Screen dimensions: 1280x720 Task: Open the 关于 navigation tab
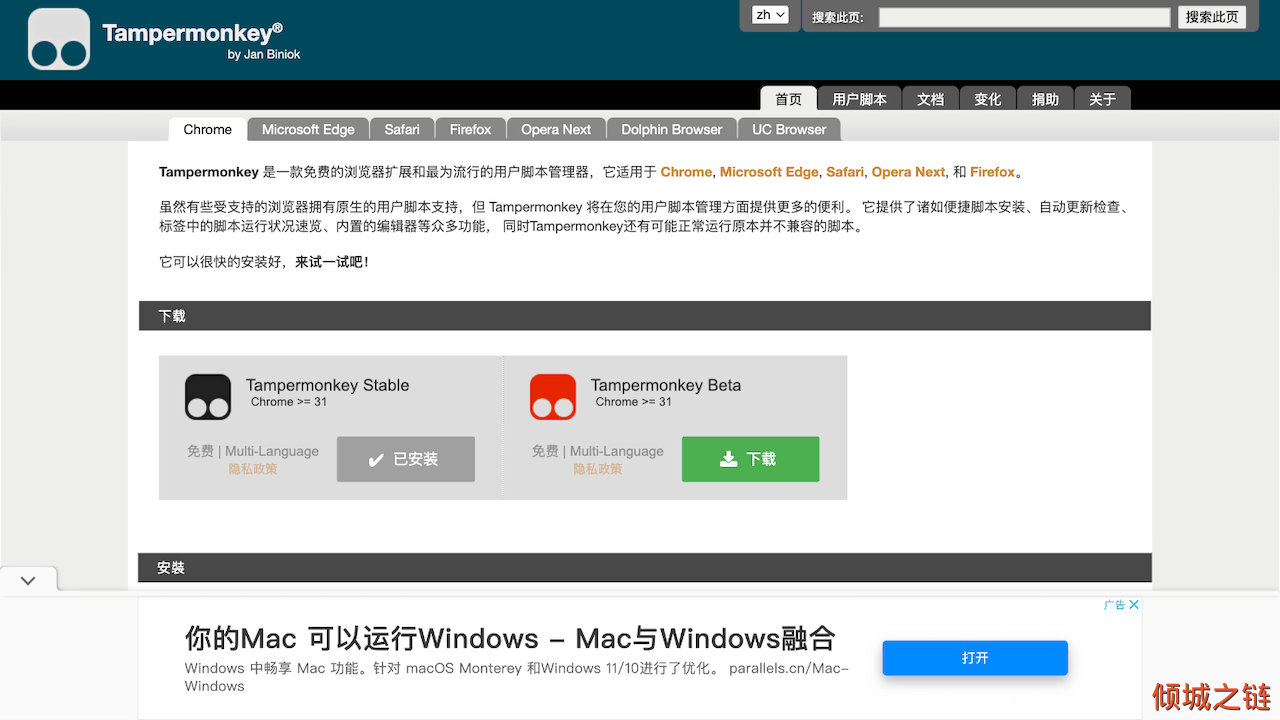click(x=1103, y=99)
